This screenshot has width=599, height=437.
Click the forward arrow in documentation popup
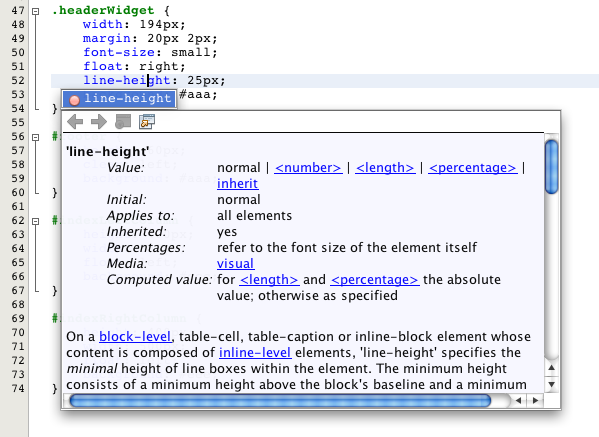coord(99,122)
